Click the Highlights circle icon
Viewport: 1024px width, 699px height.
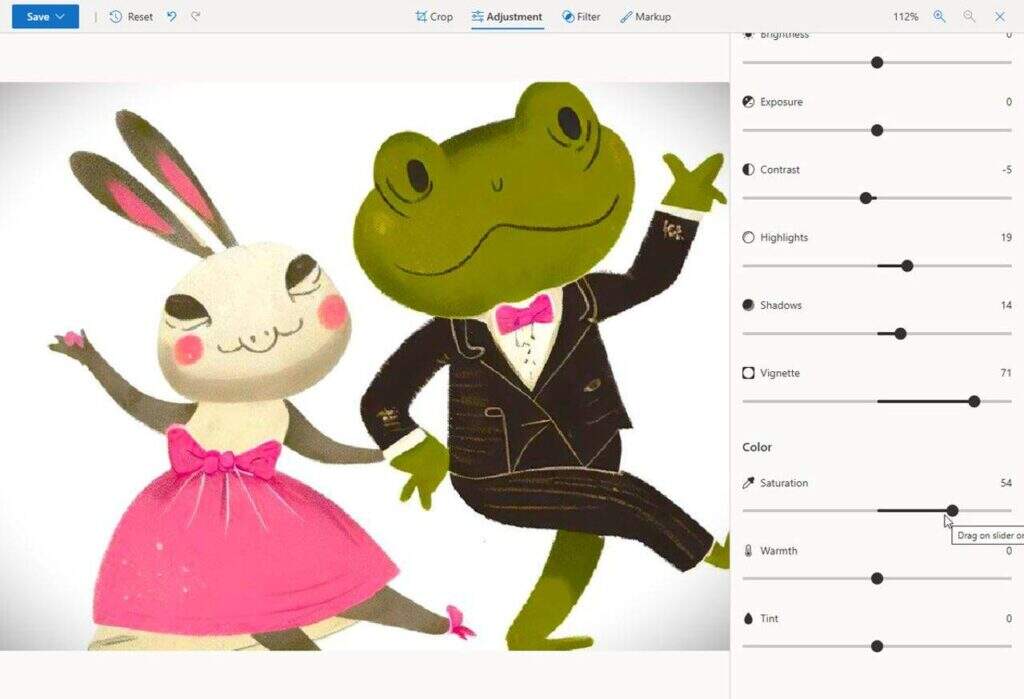748,238
